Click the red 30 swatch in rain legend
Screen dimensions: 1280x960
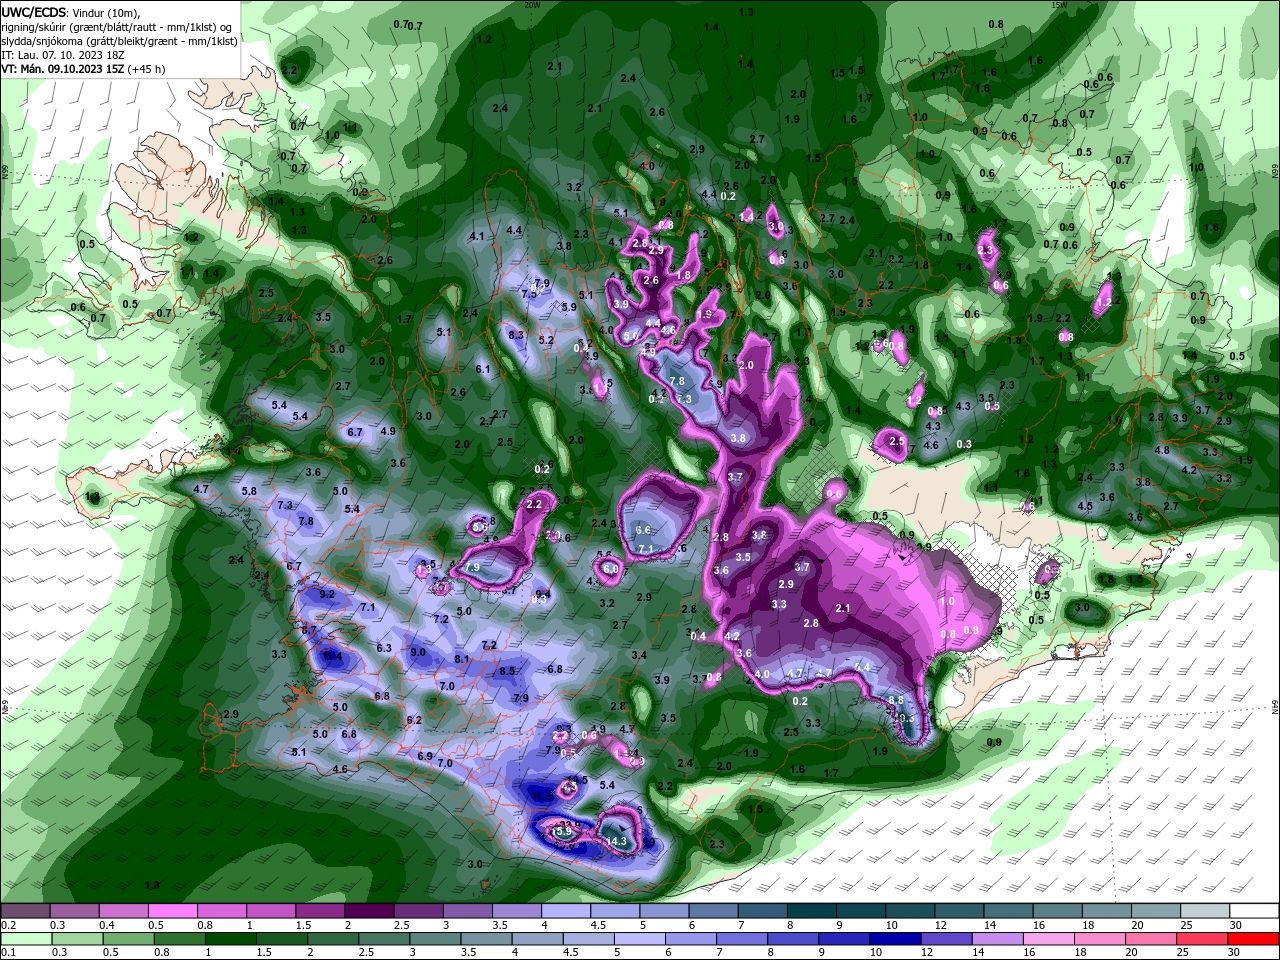coord(1255,939)
